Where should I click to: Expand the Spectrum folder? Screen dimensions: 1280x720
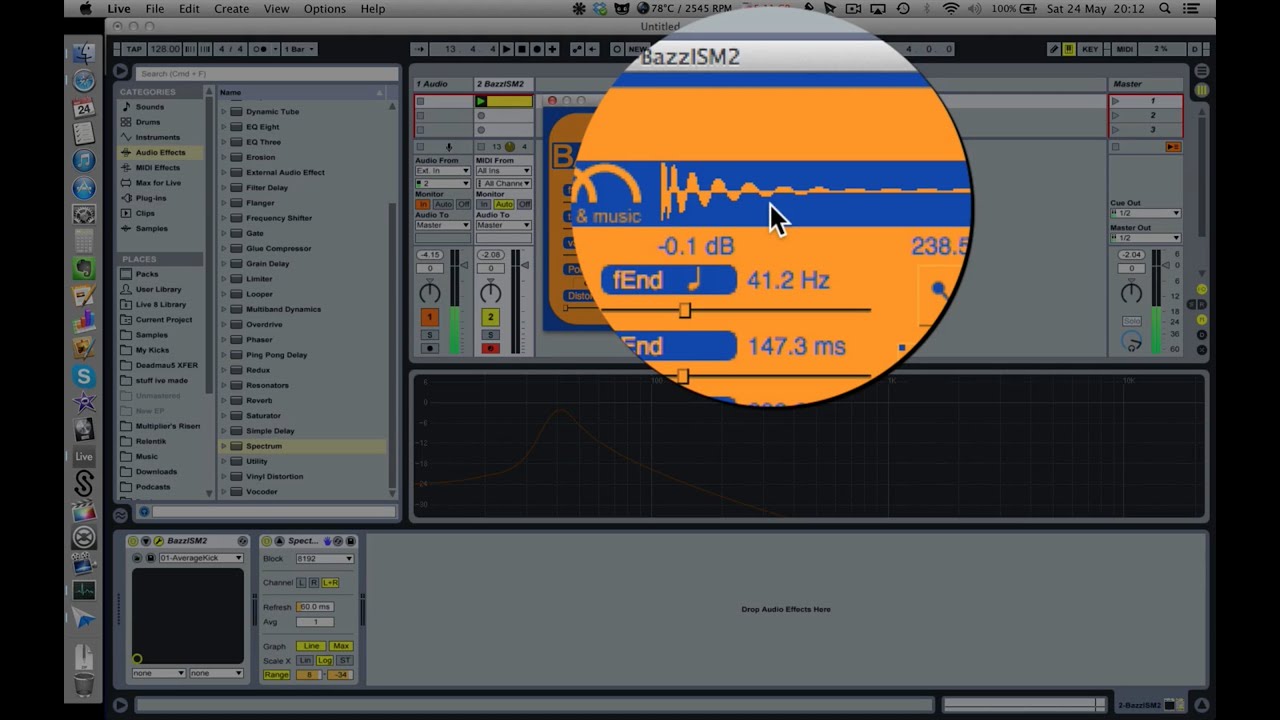224,446
